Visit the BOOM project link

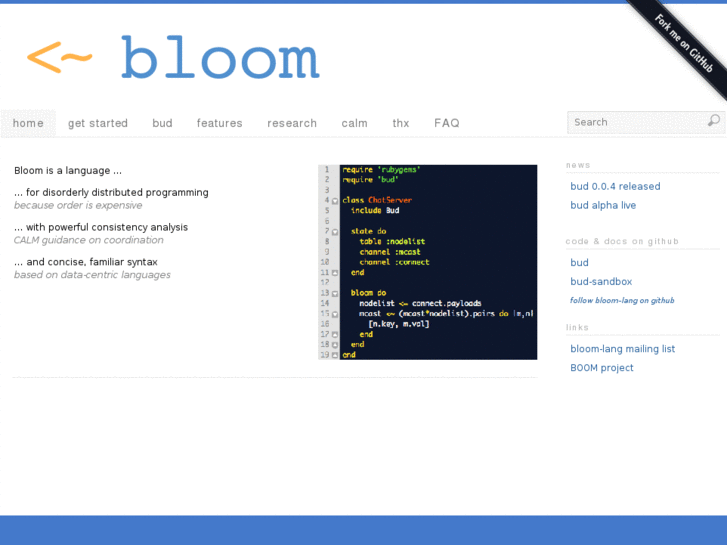pyautogui.click(x=602, y=368)
